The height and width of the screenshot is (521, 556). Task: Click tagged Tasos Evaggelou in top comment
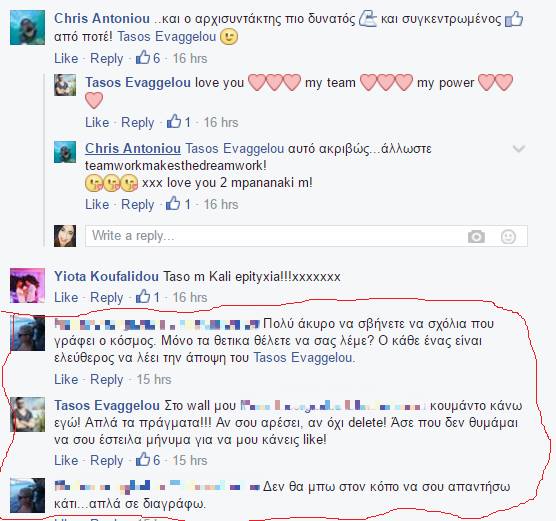coord(167,37)
